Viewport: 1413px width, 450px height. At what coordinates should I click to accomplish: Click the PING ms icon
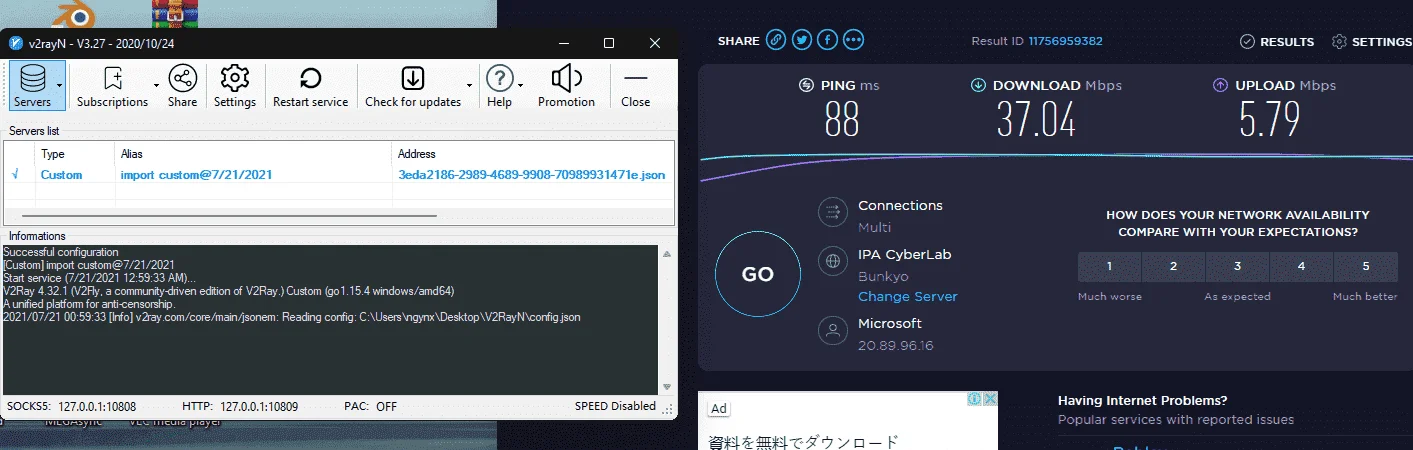(x=807, y=85)
